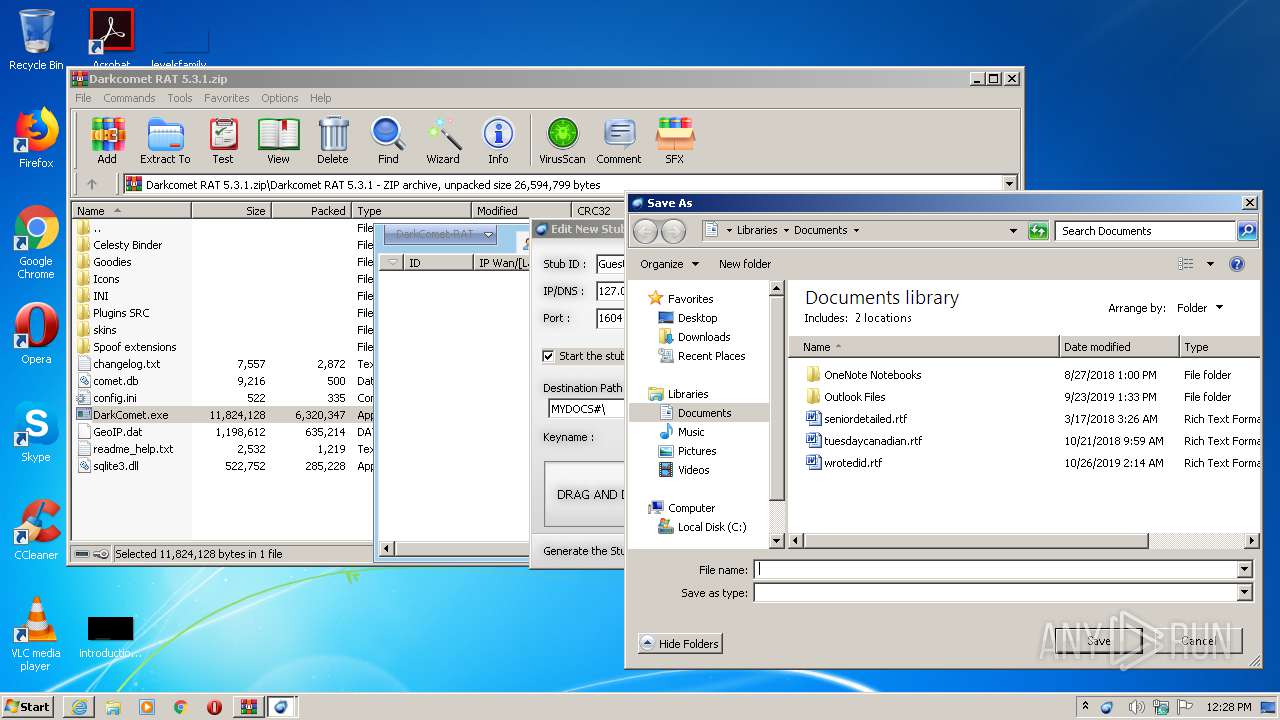Viewport: 1280px width, 720px height.
Task: Click the Delete trash icon in WinRAR
Action: 333,141
